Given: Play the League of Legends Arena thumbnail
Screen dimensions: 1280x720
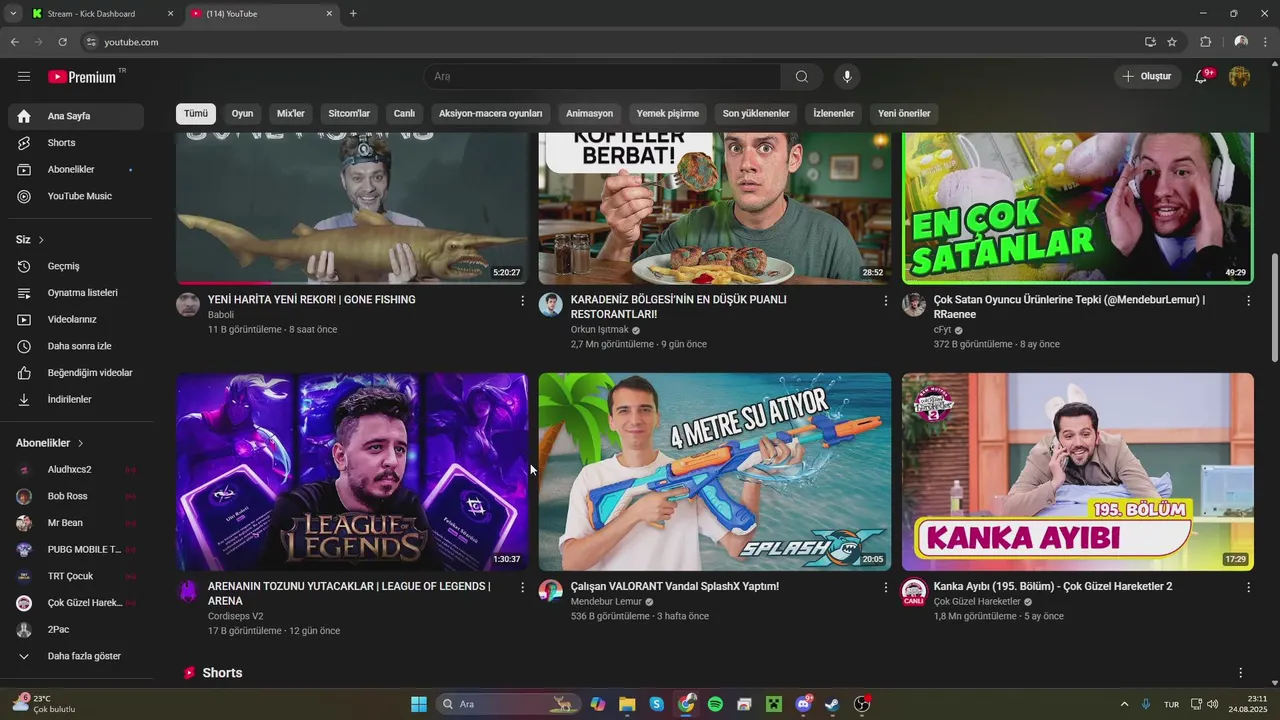Looking at the screenshot, I should pos(352,472).
